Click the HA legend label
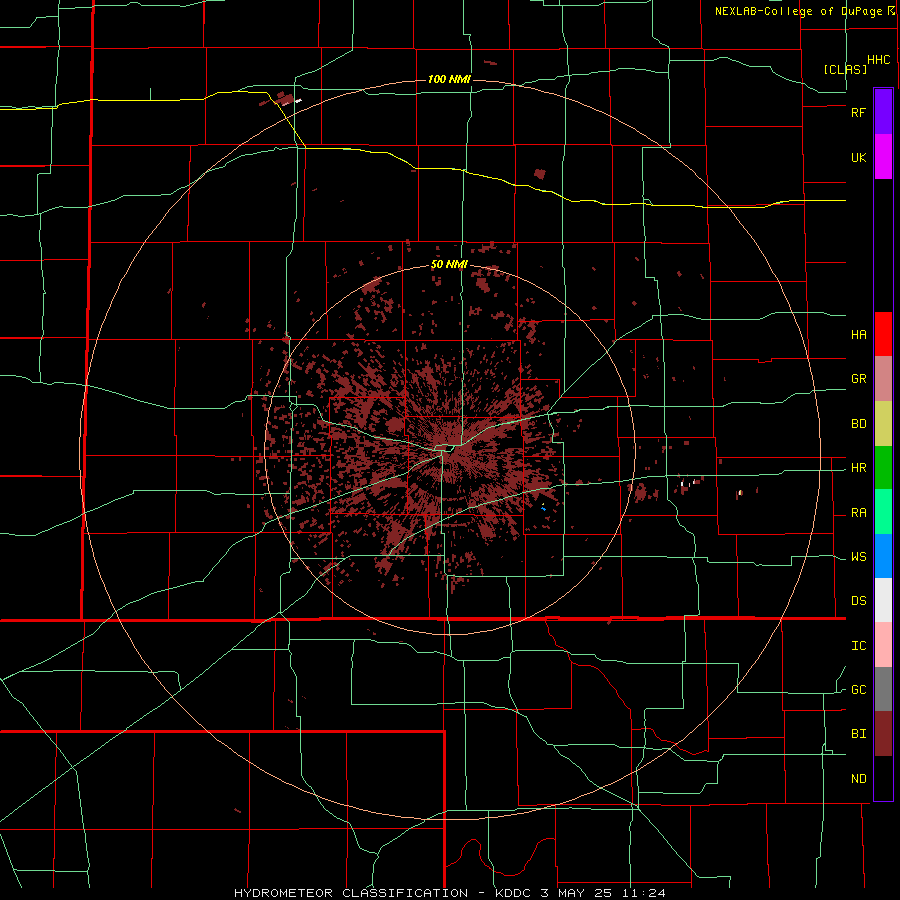The width and height of the screenshot is (900, 900). point(858,335)
